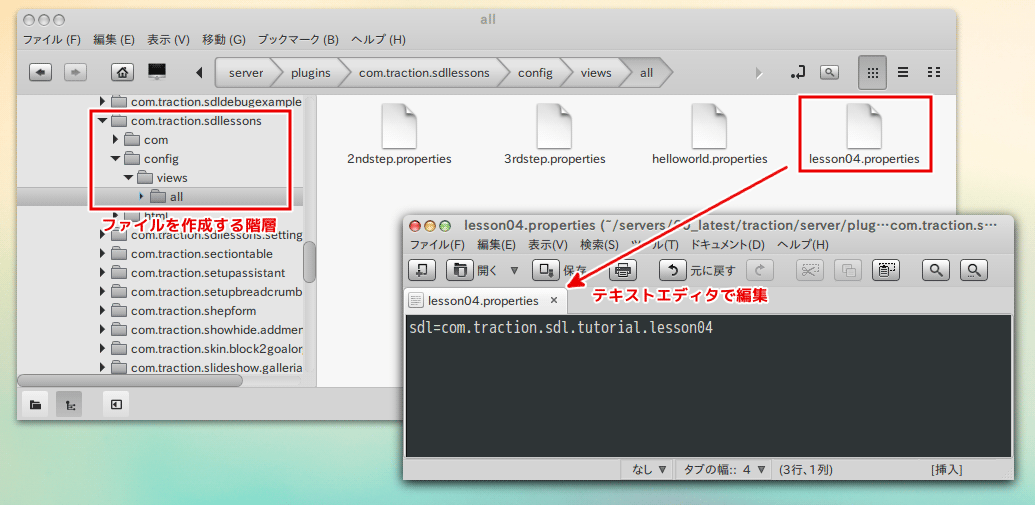This screenshot has width=1035, height=505.
Task: Click the home folder icon in toolbar
Action: click(x=122, y=72)
